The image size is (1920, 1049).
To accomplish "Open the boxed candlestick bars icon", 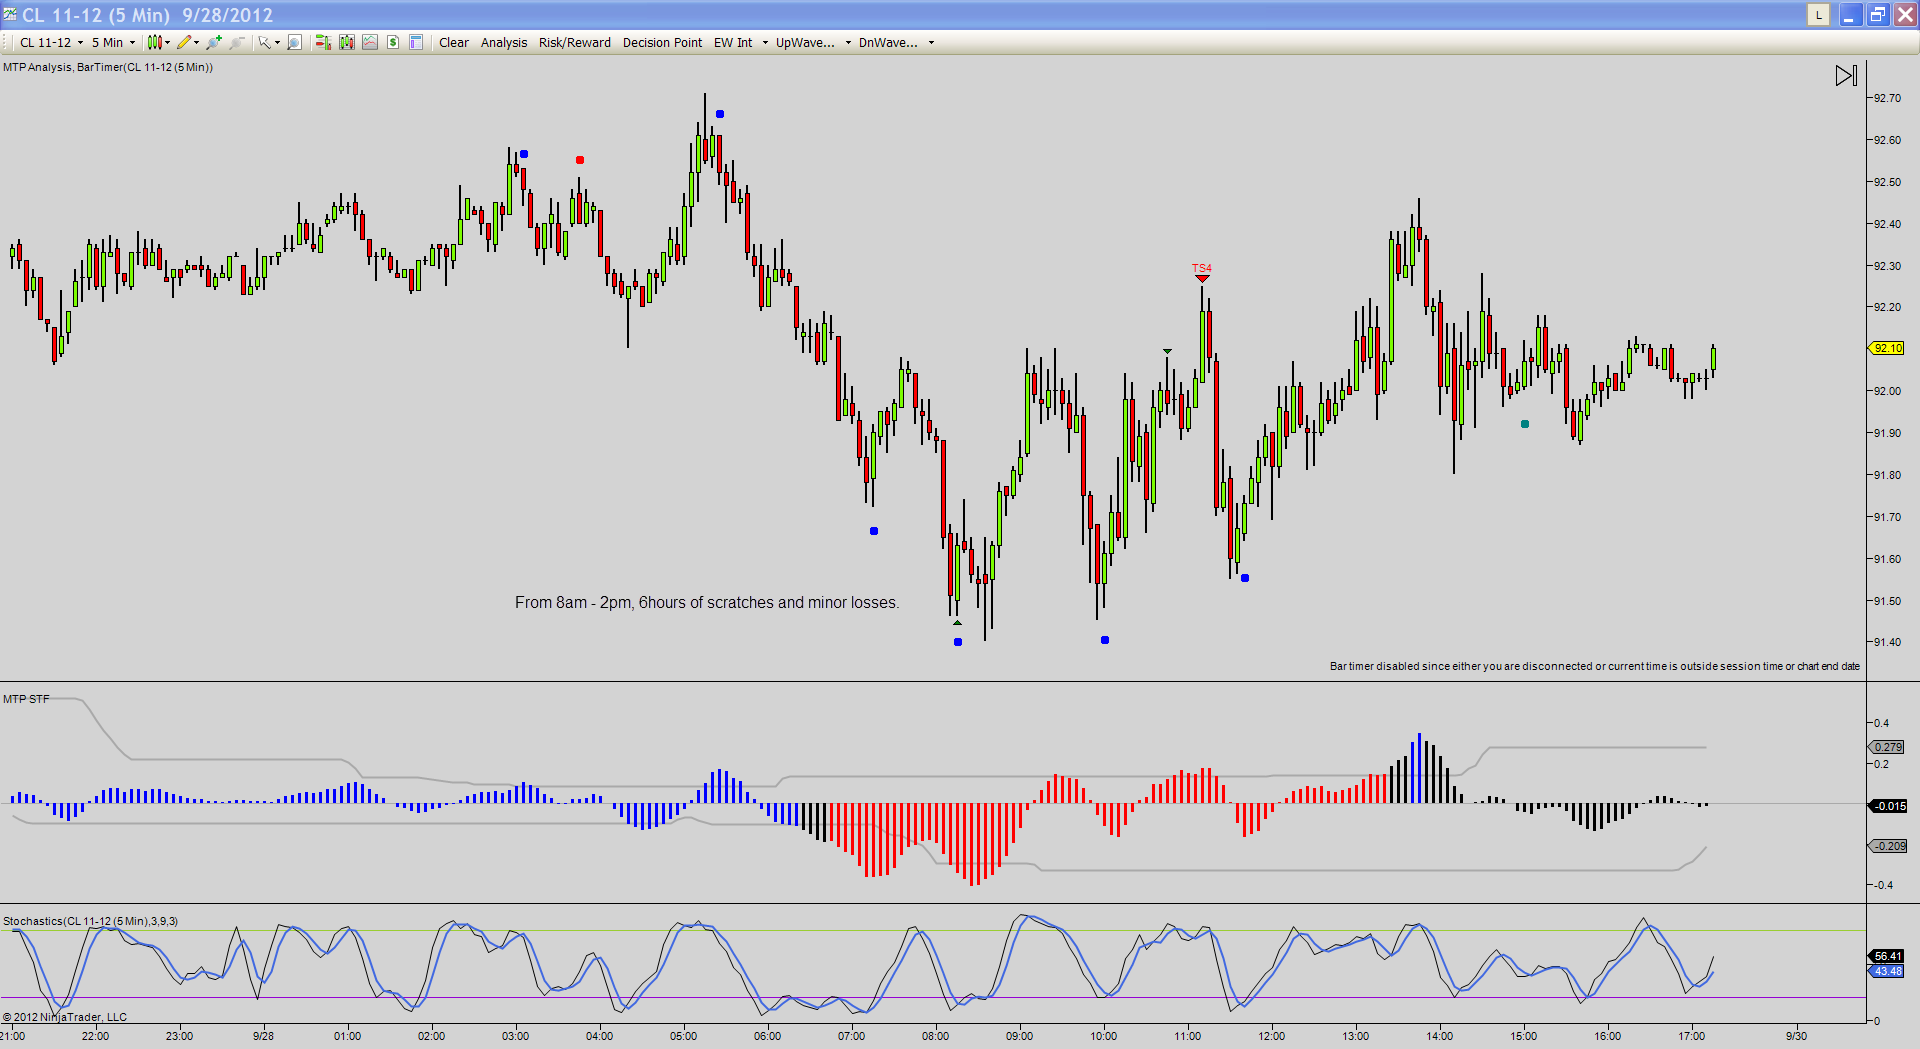I will click(347, 42).
